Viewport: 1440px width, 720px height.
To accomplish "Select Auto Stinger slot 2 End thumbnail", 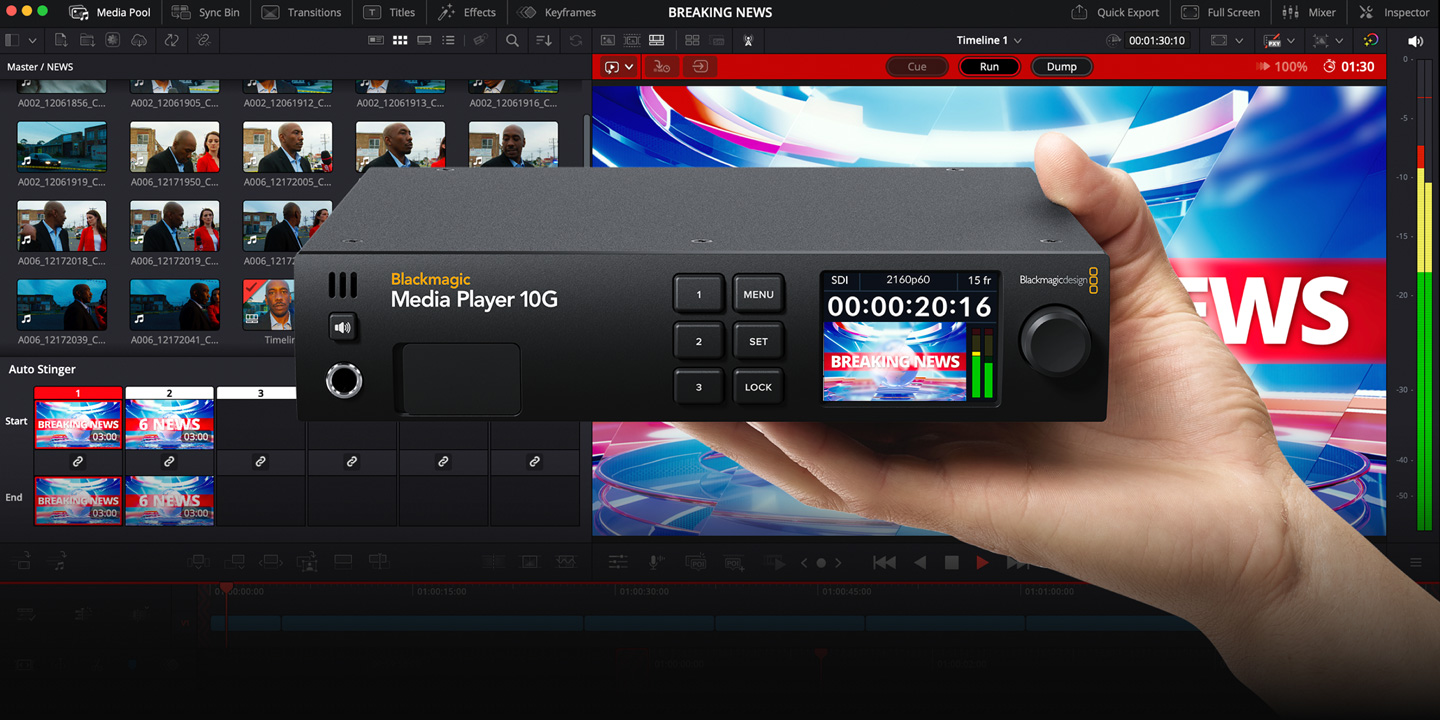I will pyautogui.click(x=169, y=500).
